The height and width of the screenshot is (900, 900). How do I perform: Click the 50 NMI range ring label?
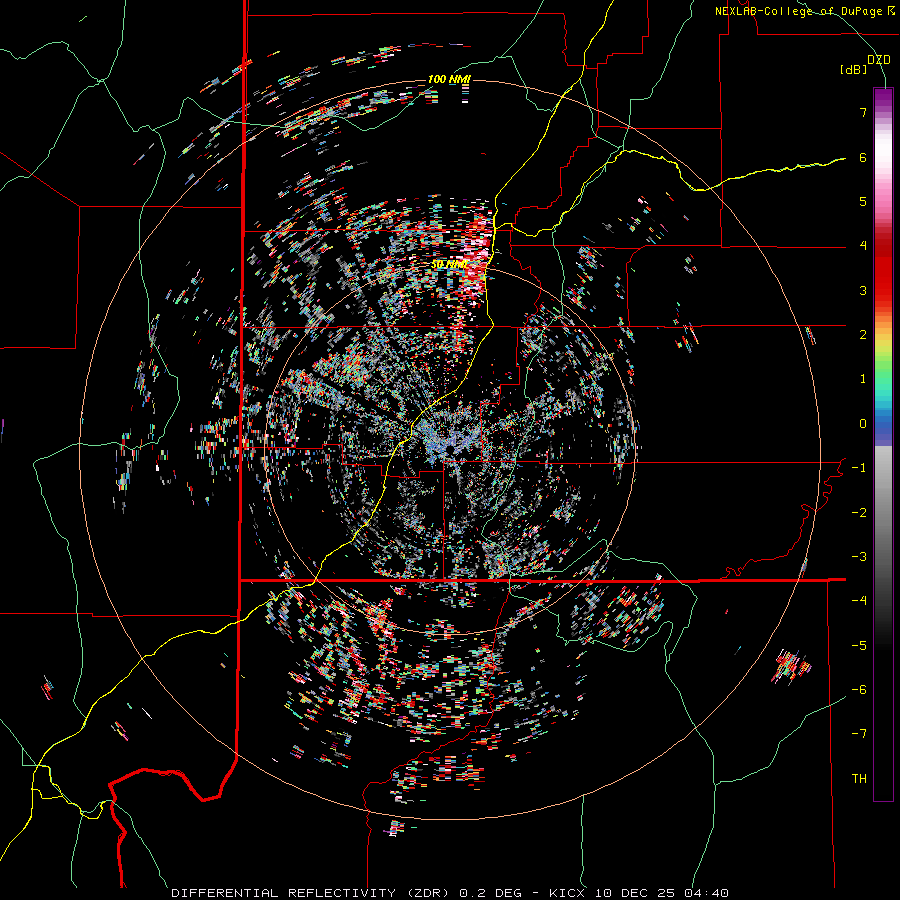(449, 265)
